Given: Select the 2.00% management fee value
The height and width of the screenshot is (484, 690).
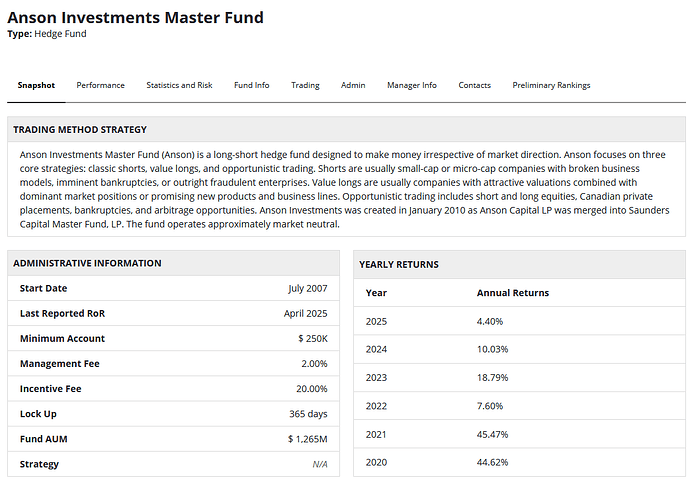Looking at the screenshot, I should pyautogui.click(x=314, y=363).
